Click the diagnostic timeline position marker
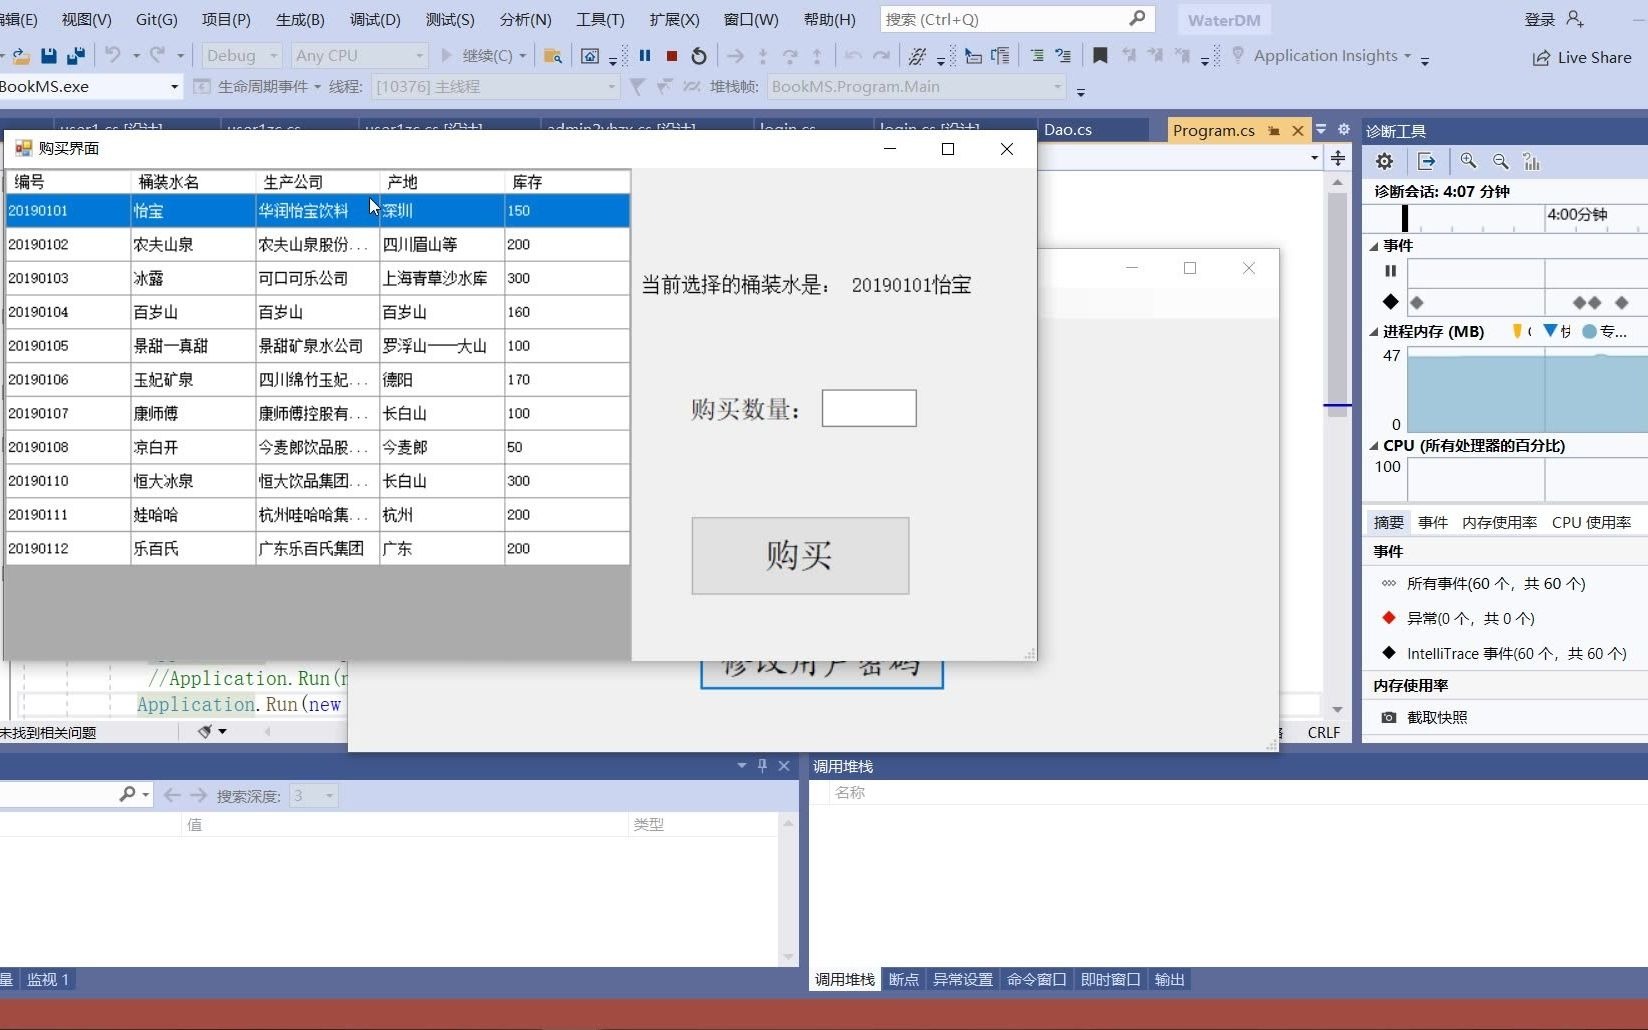This screenshot has width=1648, height=1030. 1405,218
